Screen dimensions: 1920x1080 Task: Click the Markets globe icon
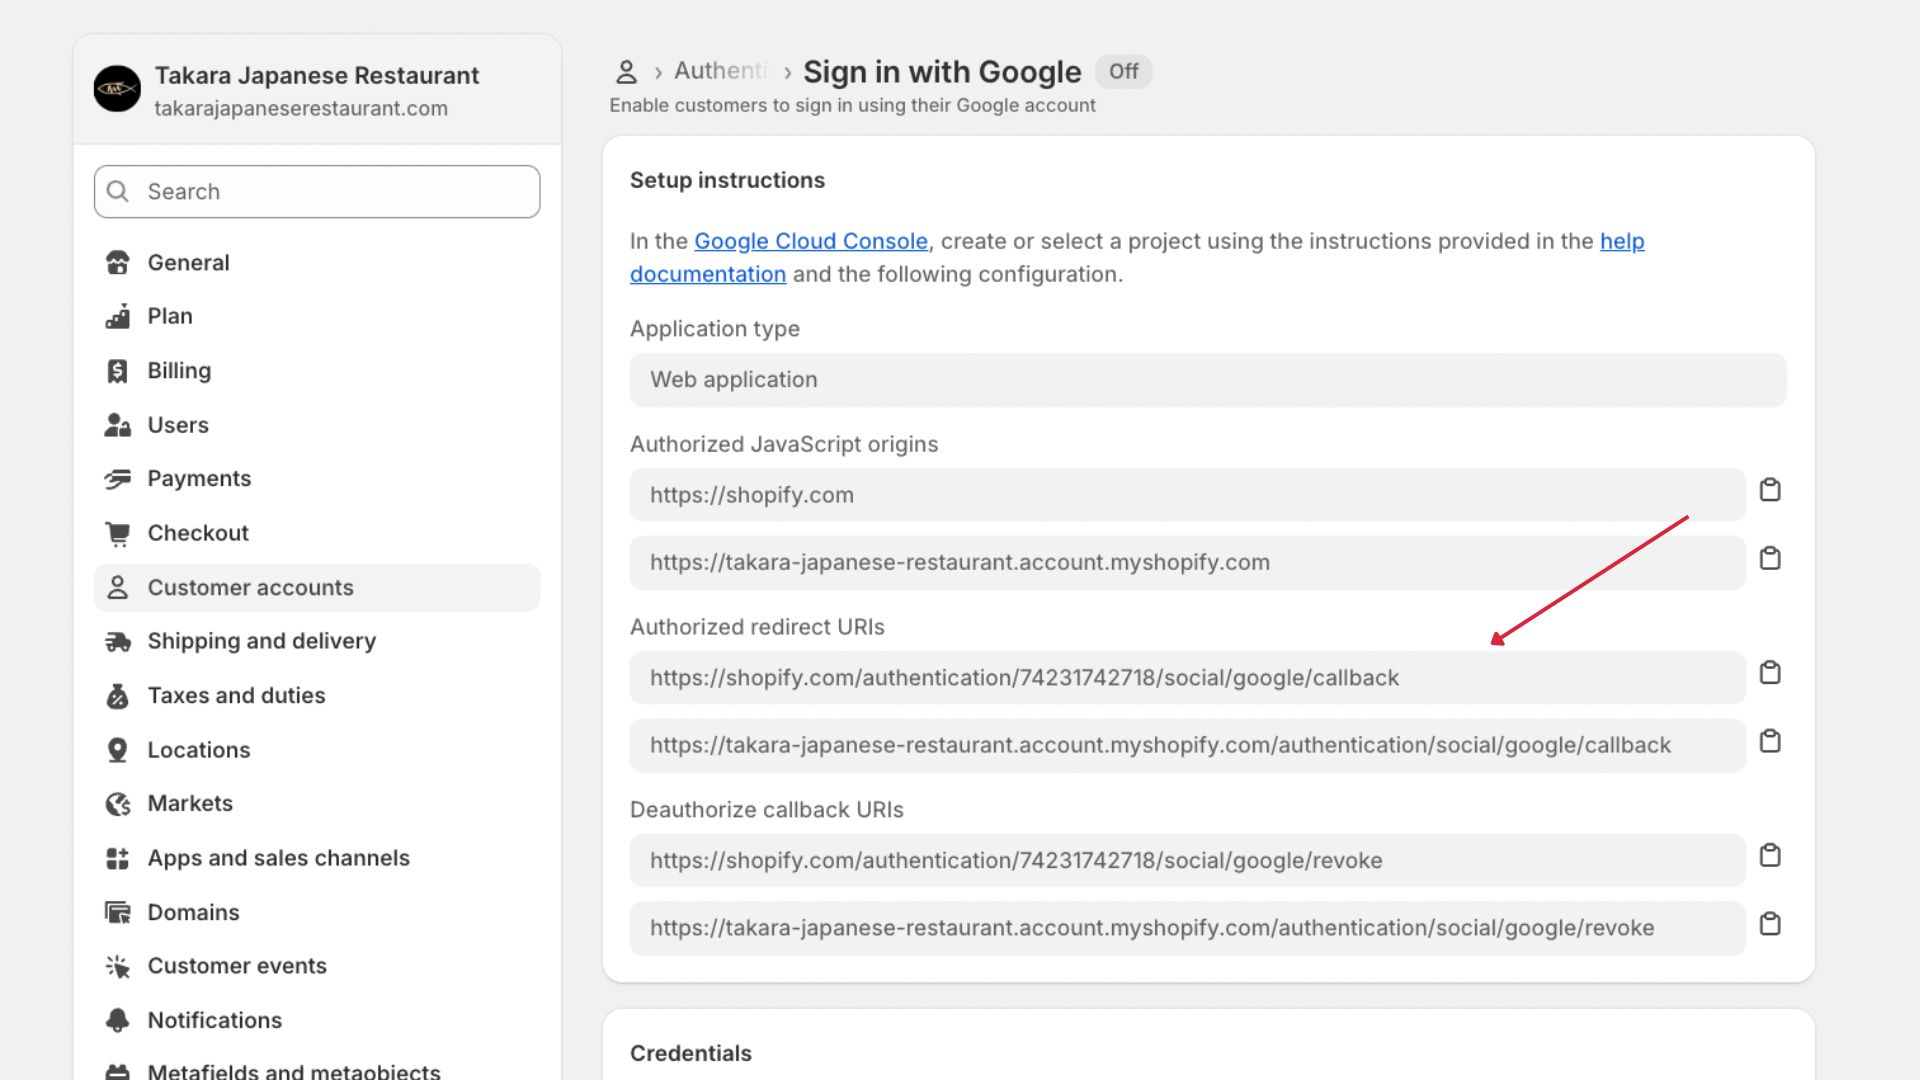[117, 804]
